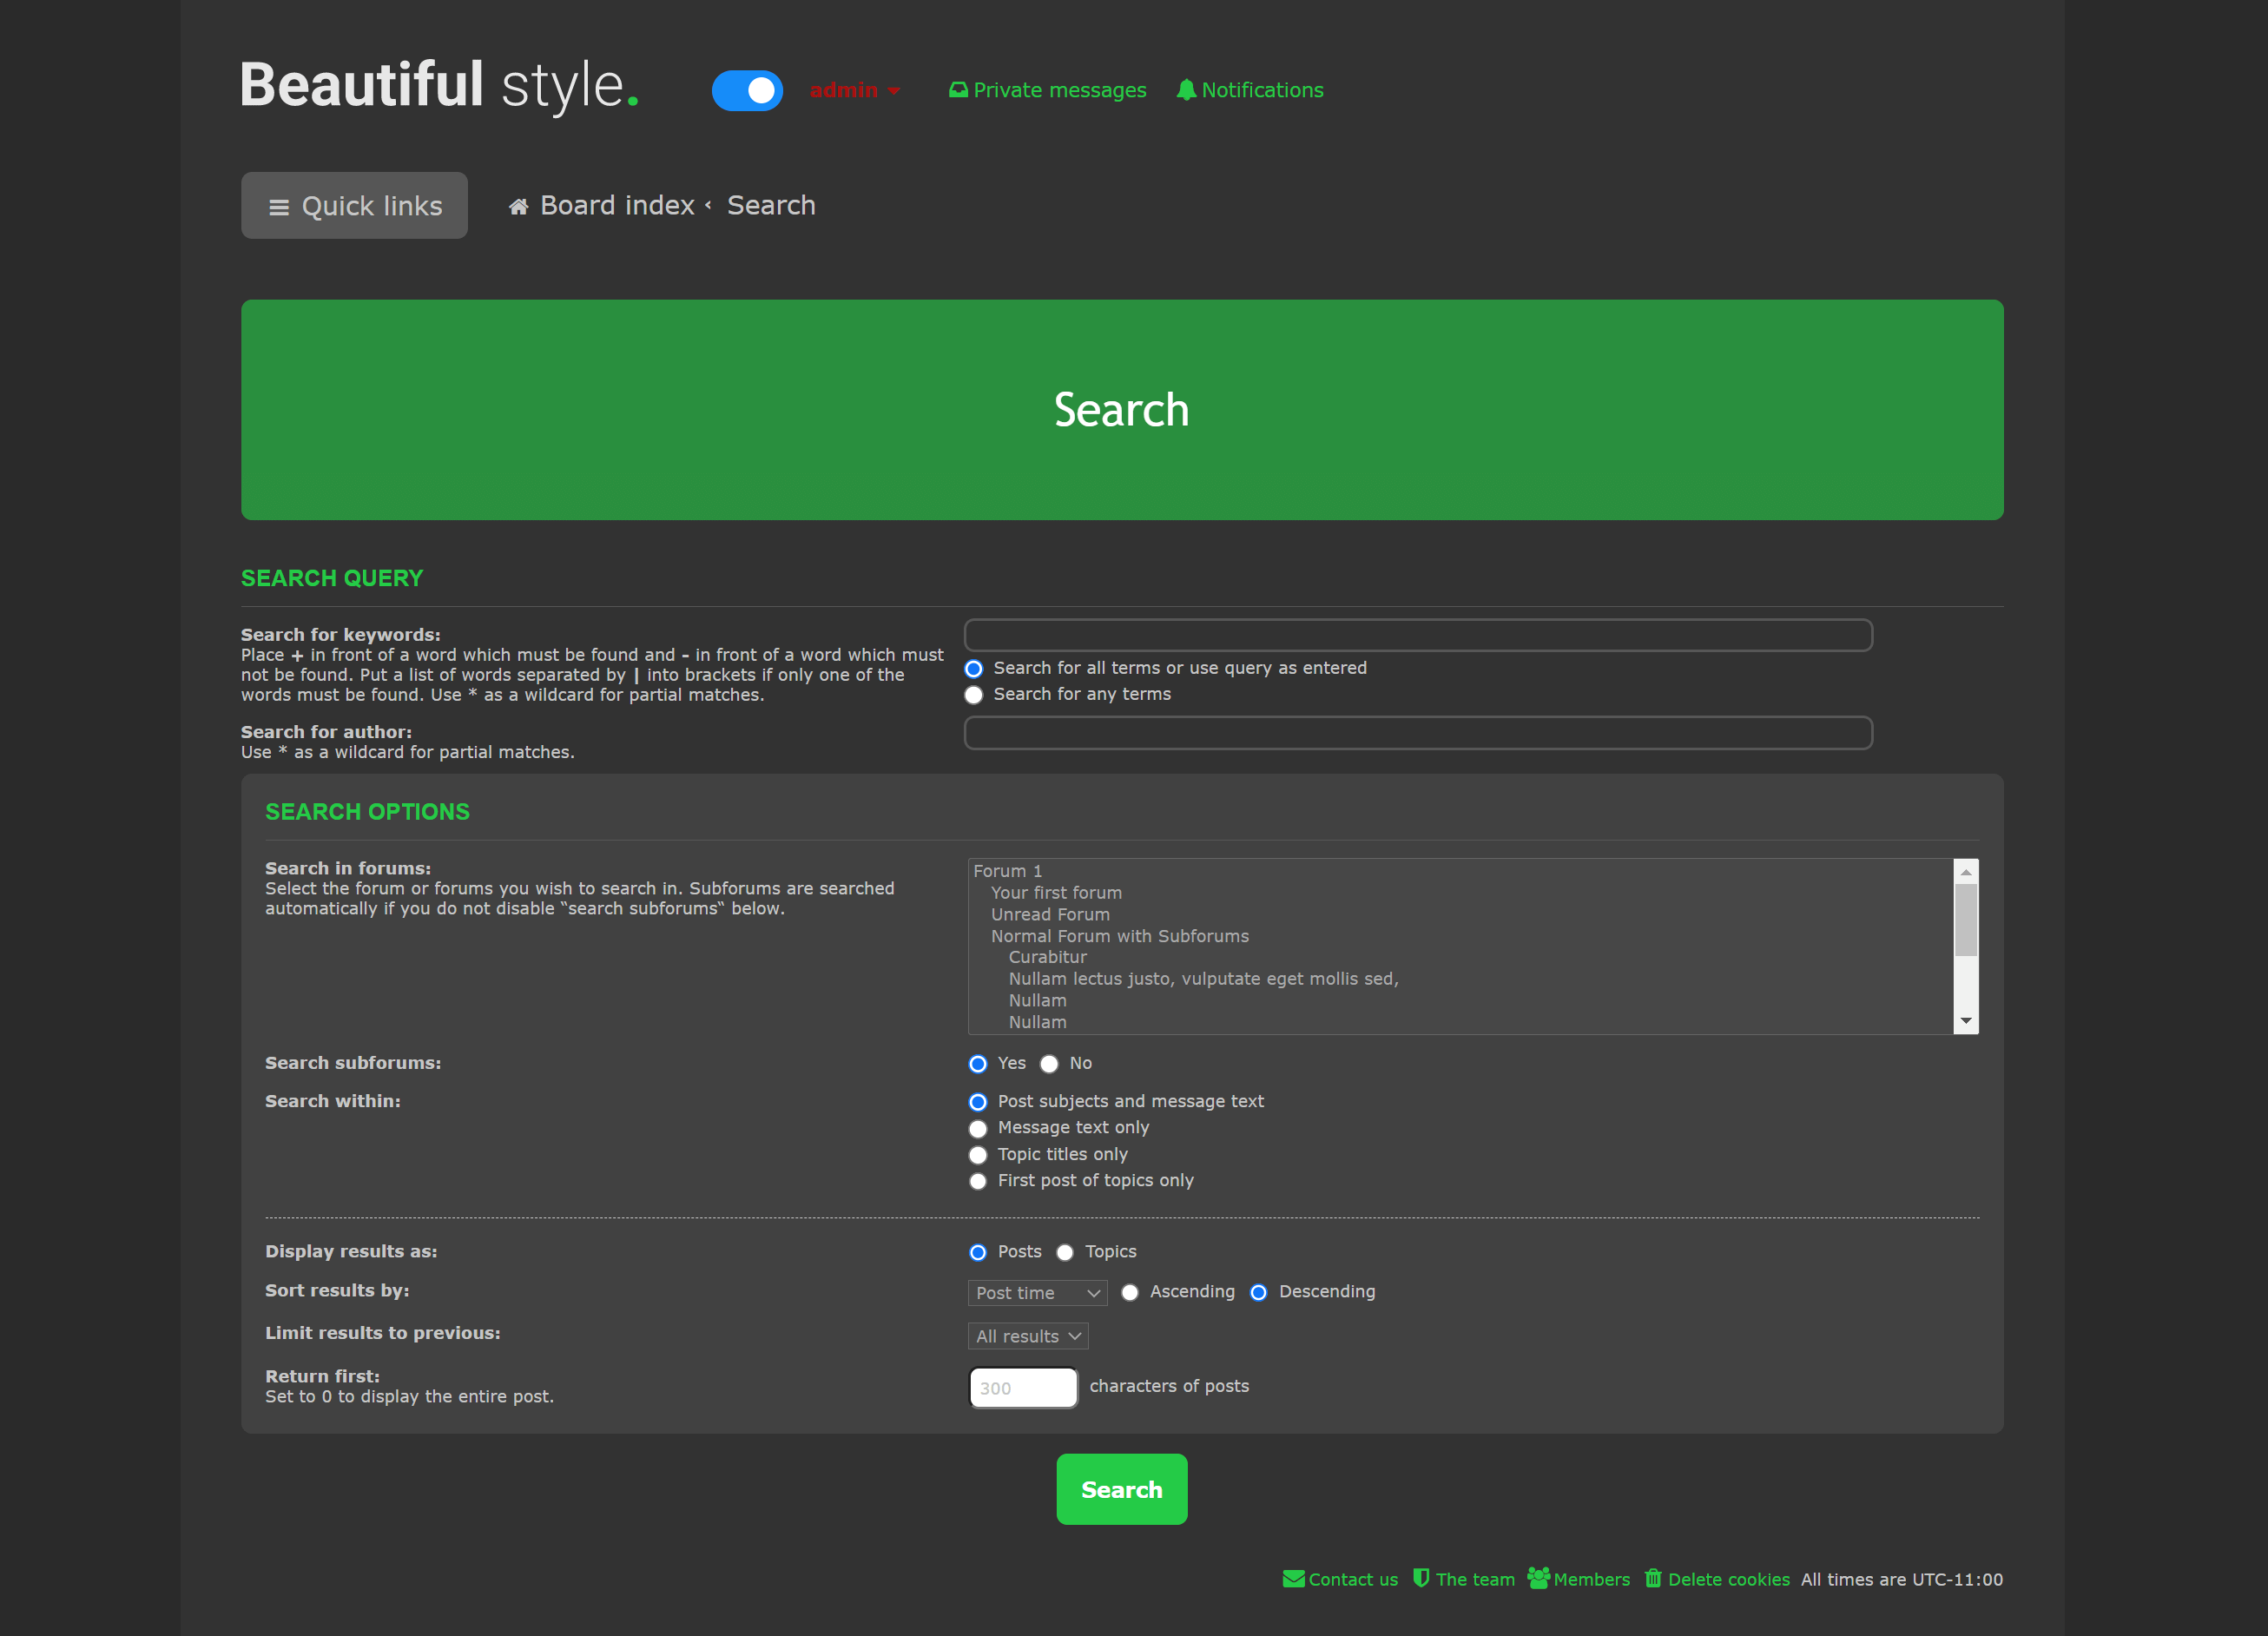Click the Notifications bell icon

pos(1186,90)
